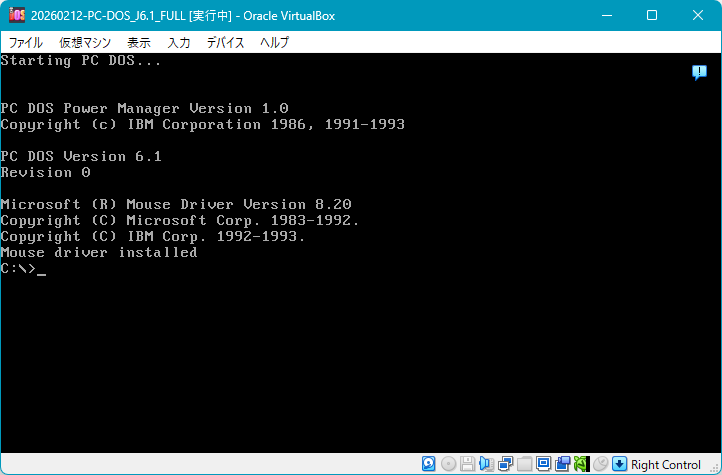Viewport: 722px width, 475px height.
Task: Open the ファイル menu
Action: tap(25, 43)
